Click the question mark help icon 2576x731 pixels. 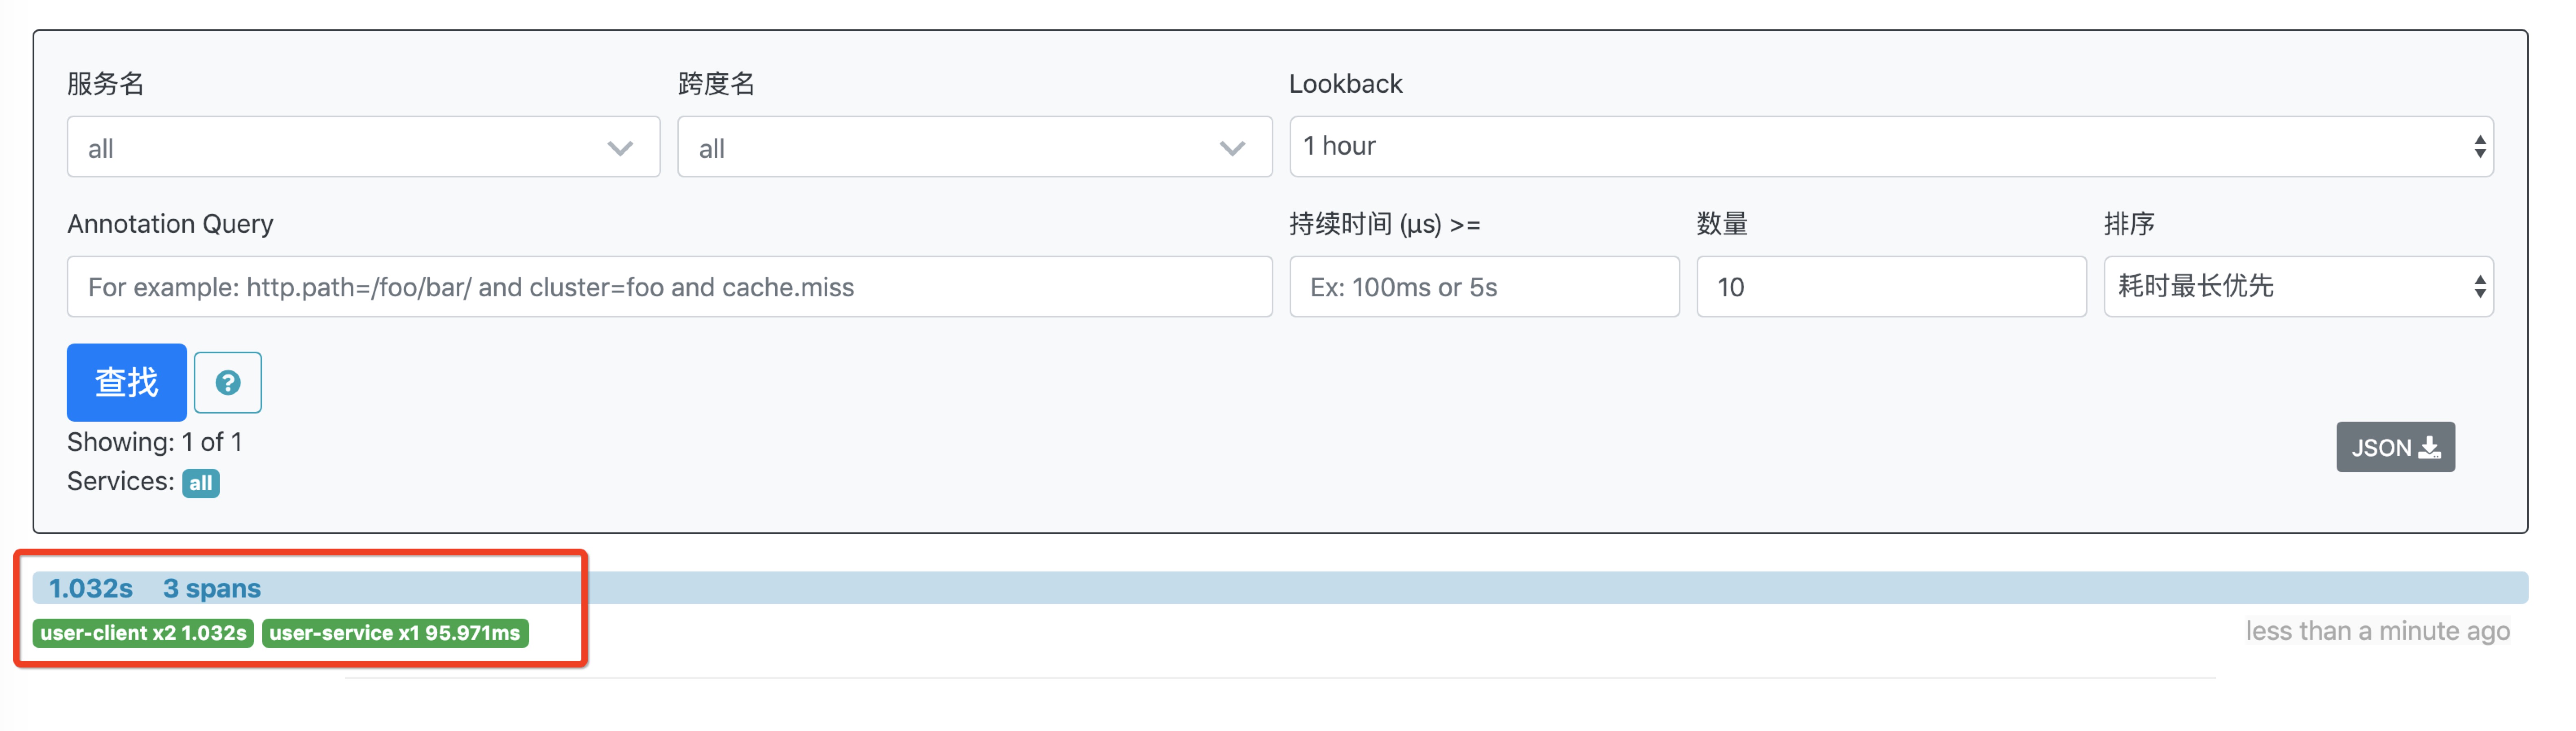[227, 382]
